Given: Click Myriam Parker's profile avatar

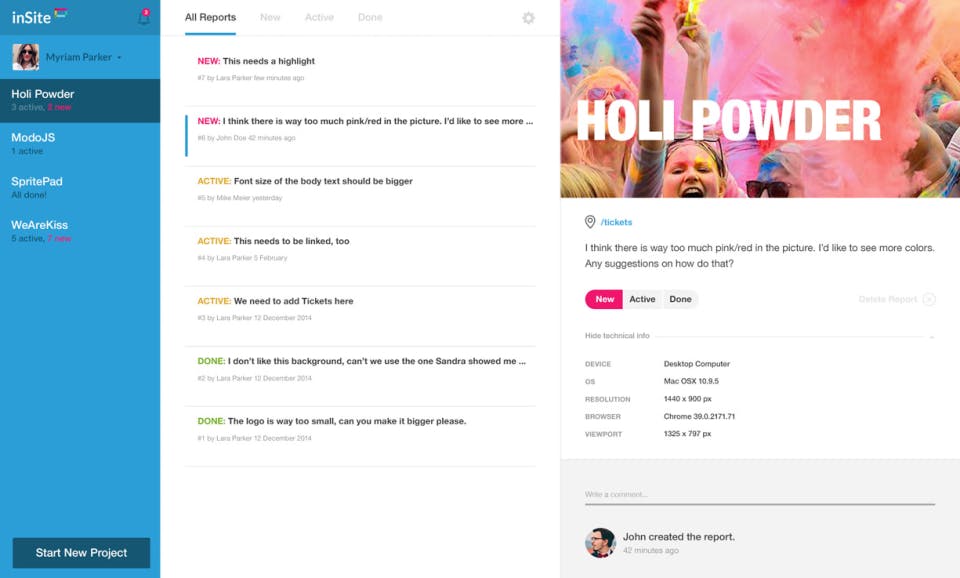Looking at the screenshot, I should tap(26, 57).
